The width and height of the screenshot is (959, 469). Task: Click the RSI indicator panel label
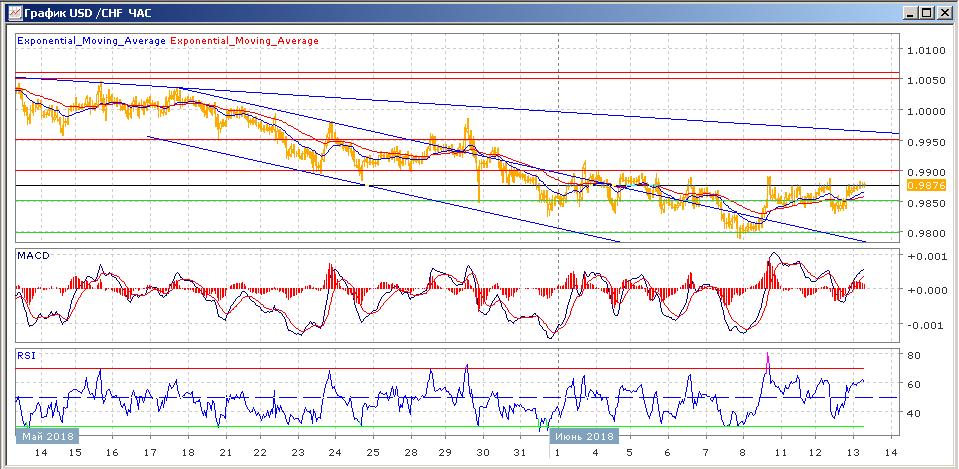(26, 354)
